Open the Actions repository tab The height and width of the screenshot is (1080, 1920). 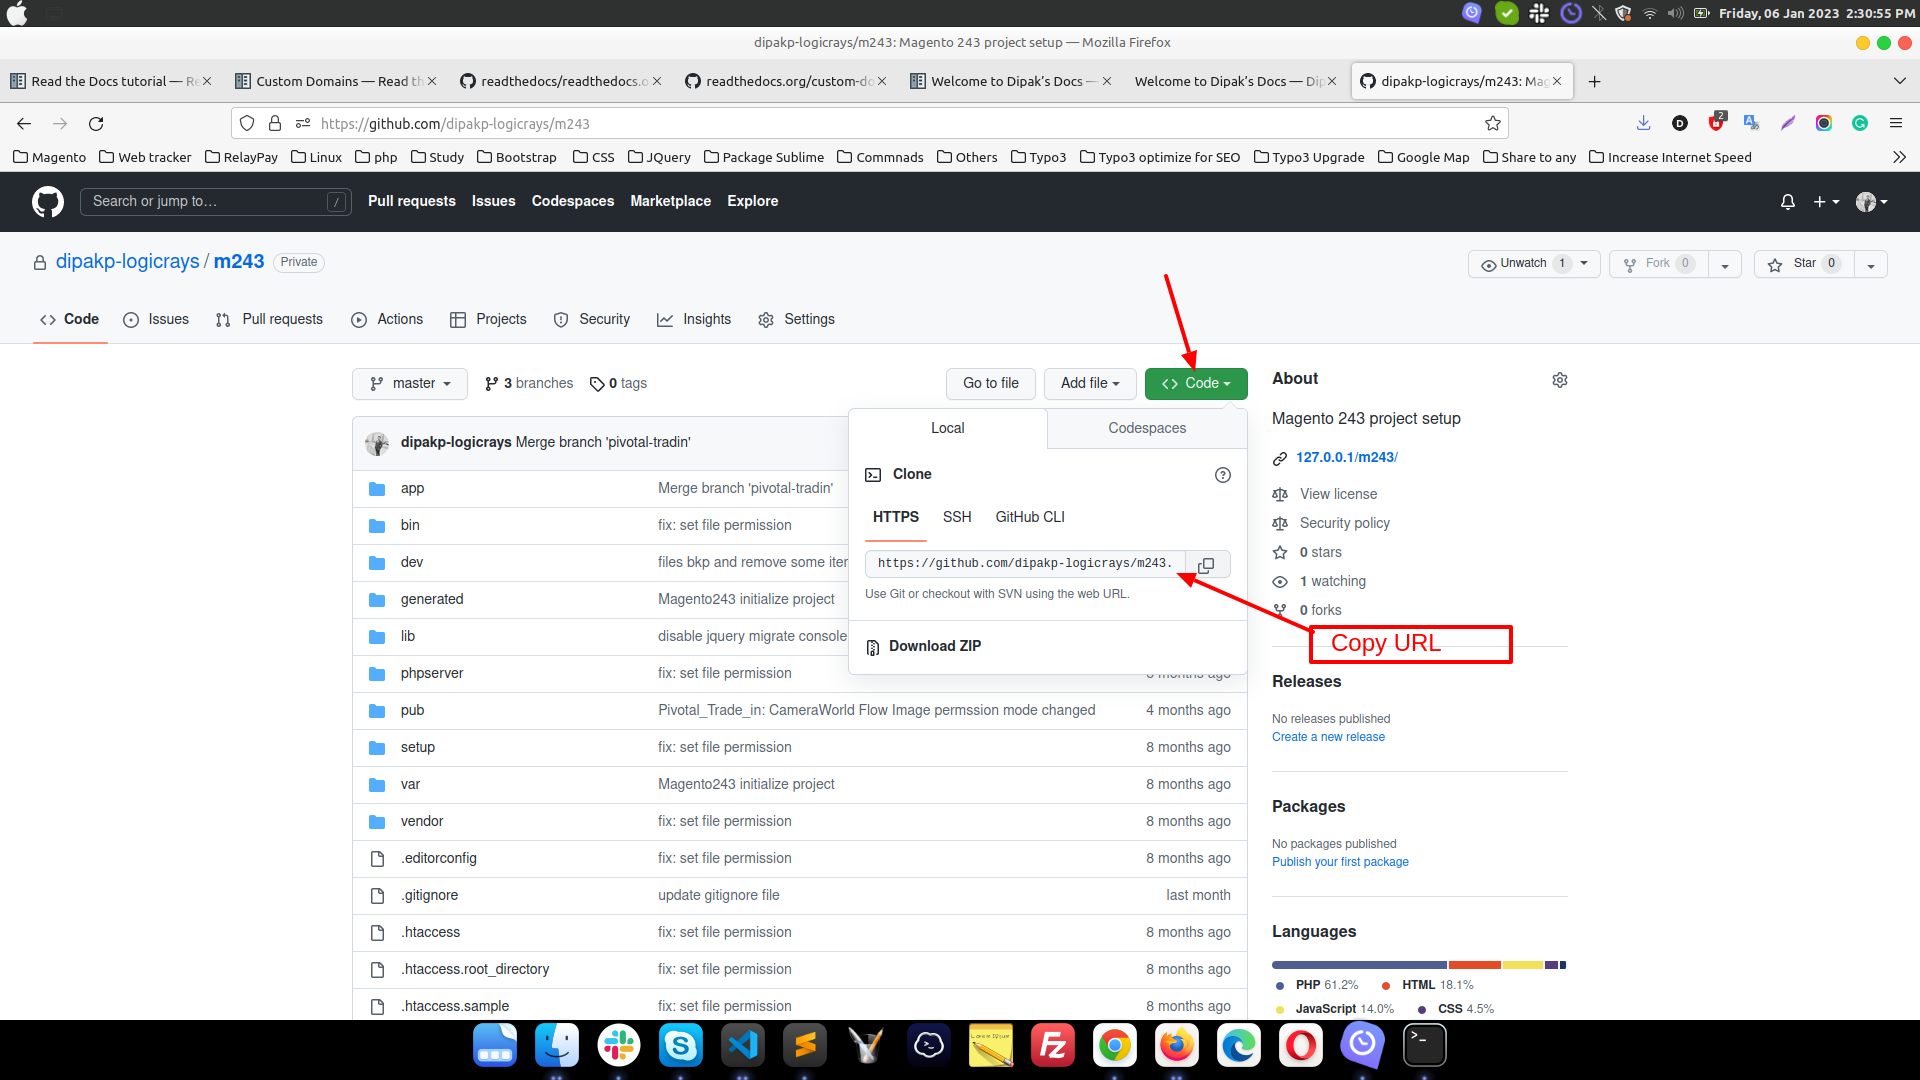387,320
